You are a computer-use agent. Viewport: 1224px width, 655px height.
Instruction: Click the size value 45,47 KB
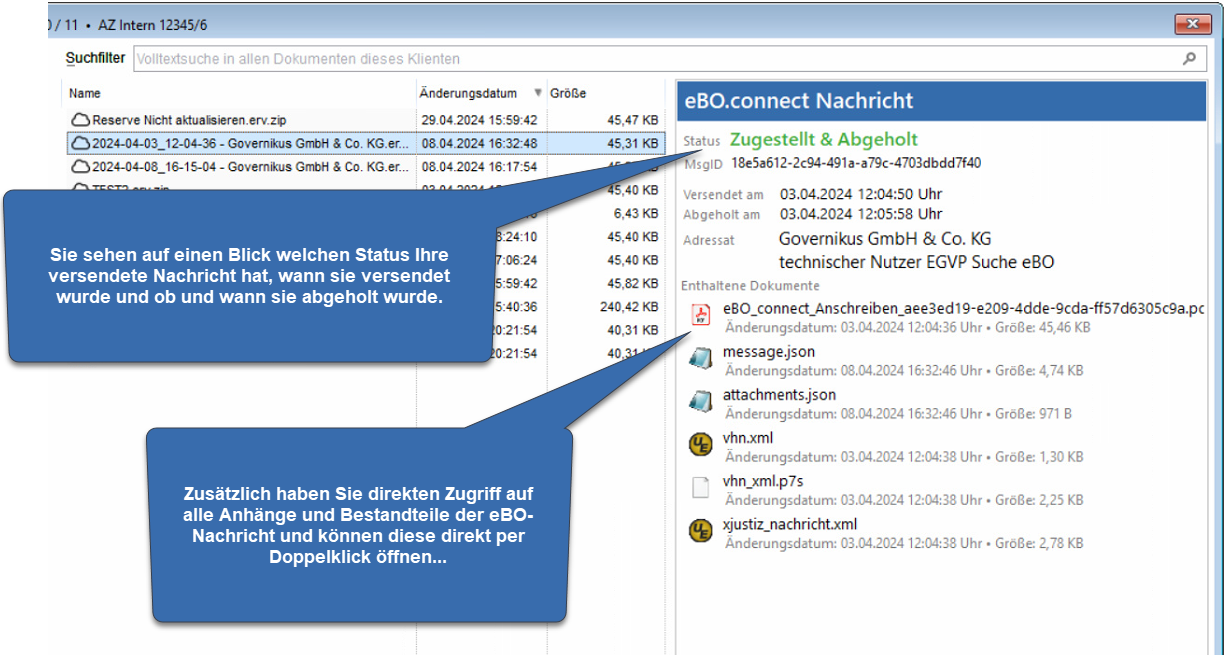click(632, 120)
